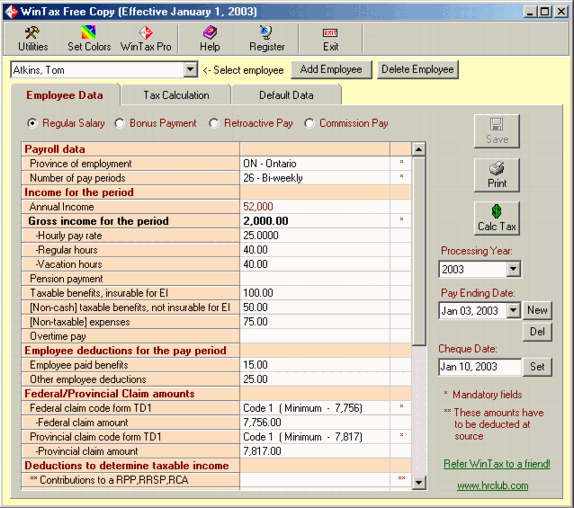Click Set cheque date button
Viewport: 574px width, 508px height.
coord(537,367)
